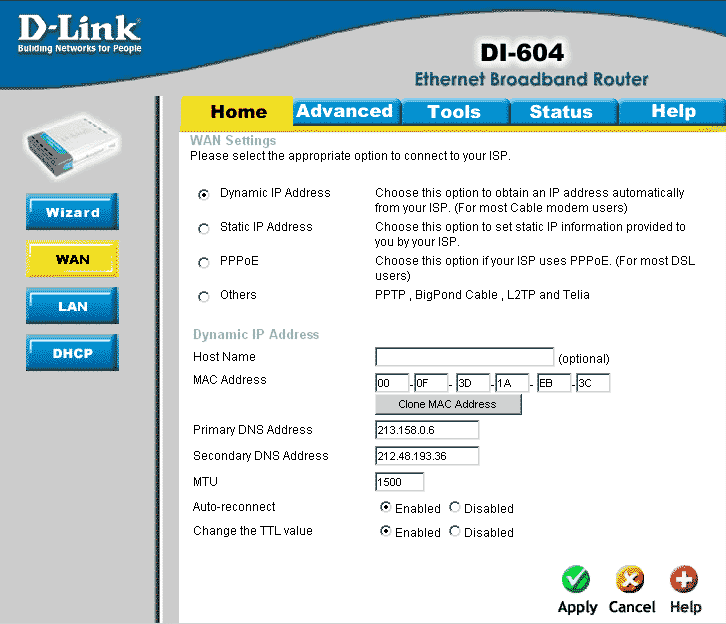Click the Secondary DNS Address field
Image resolution: width=726 pixels, height=624 pixels.
coord(427,456)
